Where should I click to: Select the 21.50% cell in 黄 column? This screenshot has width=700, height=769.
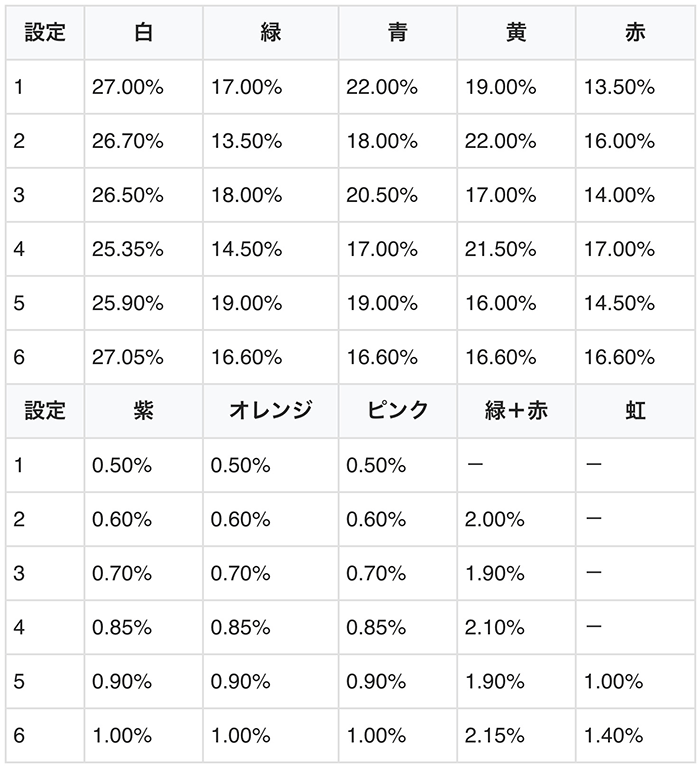(501, 249)
